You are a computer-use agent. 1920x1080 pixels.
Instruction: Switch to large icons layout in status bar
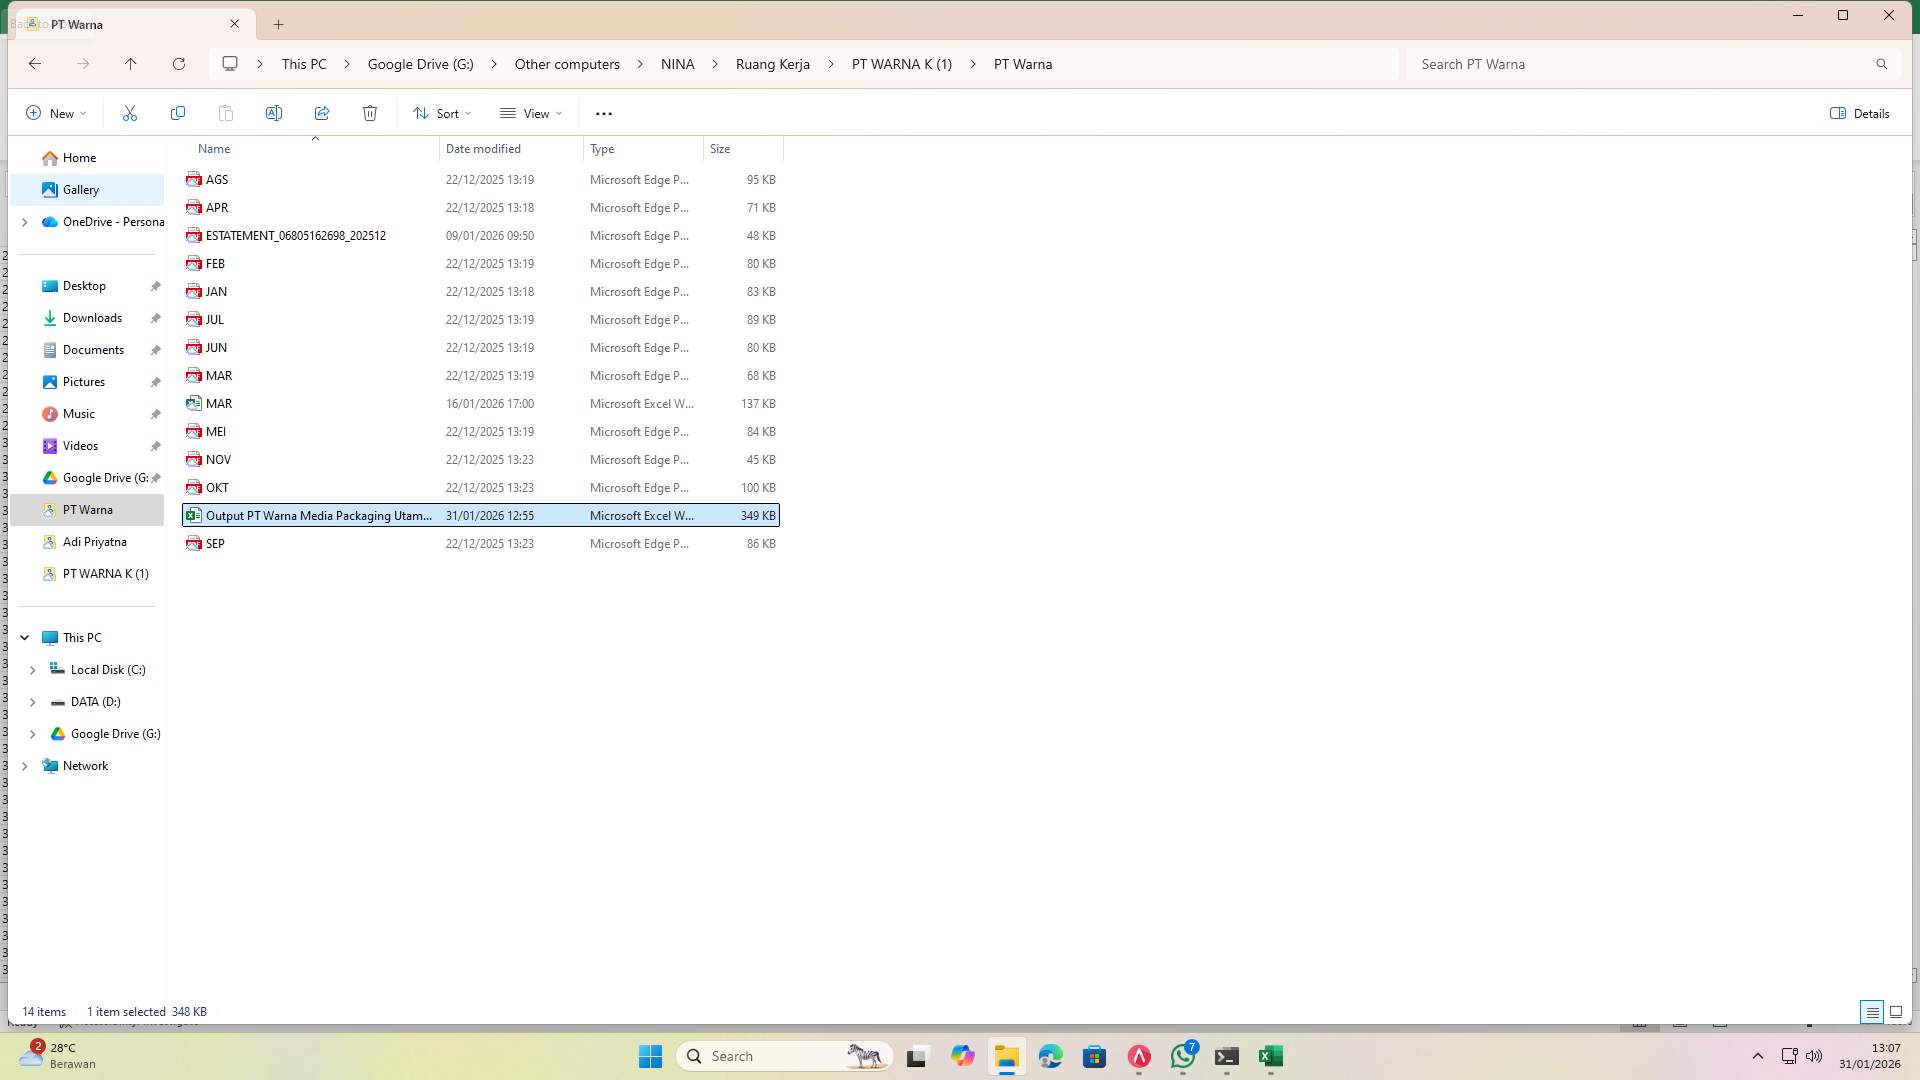tap(1896, 1011)
